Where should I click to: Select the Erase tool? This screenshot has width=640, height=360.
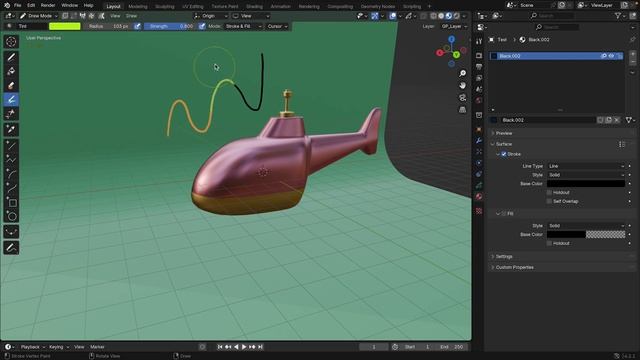(x=11, y=86)
